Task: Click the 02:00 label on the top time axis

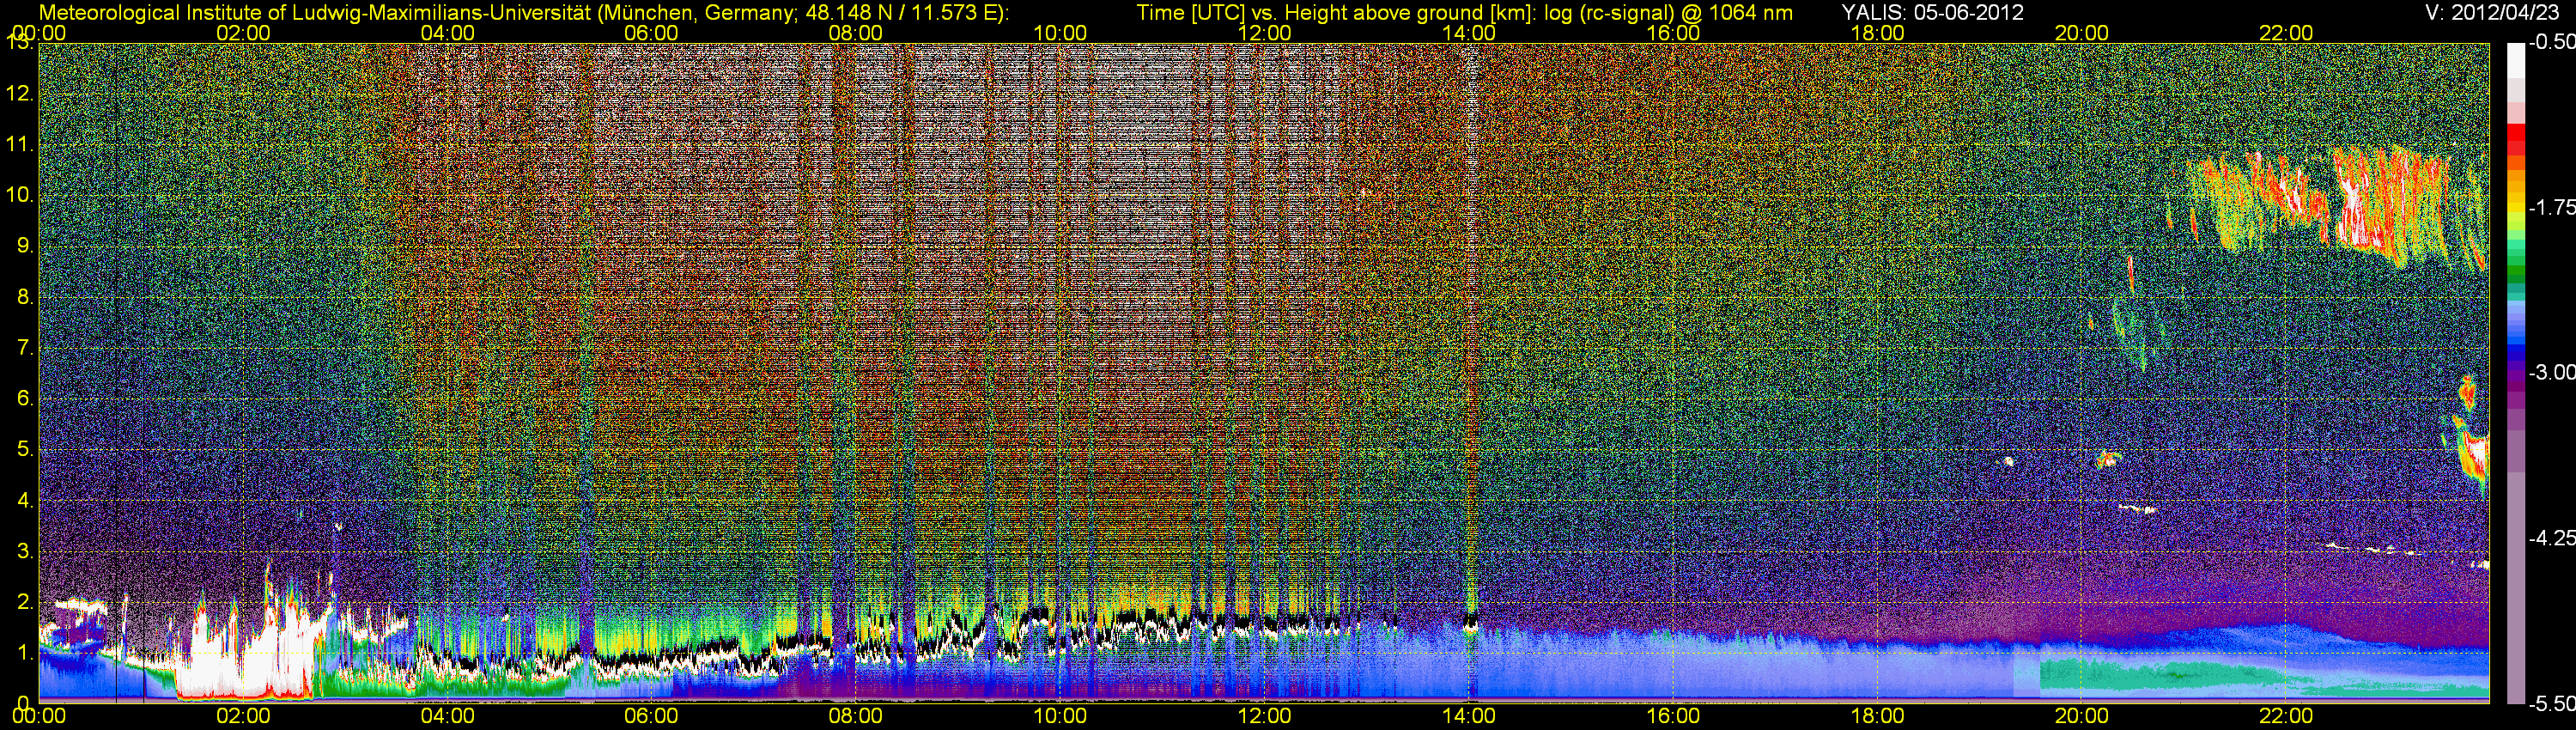Action: pos(243,33)
